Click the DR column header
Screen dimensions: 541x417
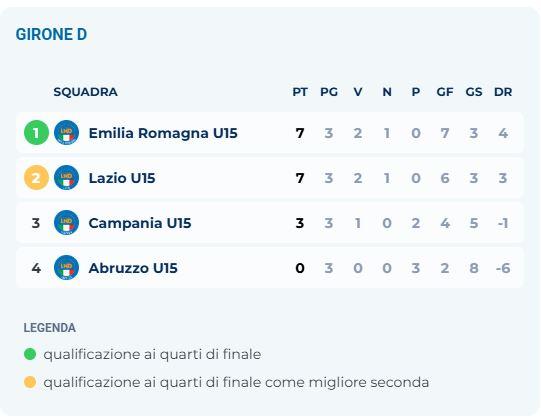point(503,92)
